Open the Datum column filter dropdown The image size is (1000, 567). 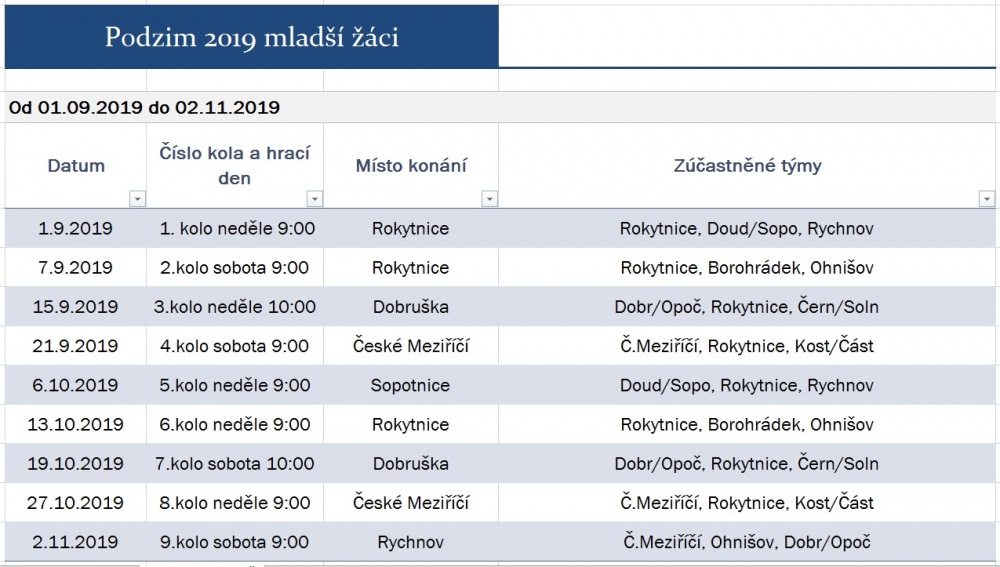[x=137, y=199]
